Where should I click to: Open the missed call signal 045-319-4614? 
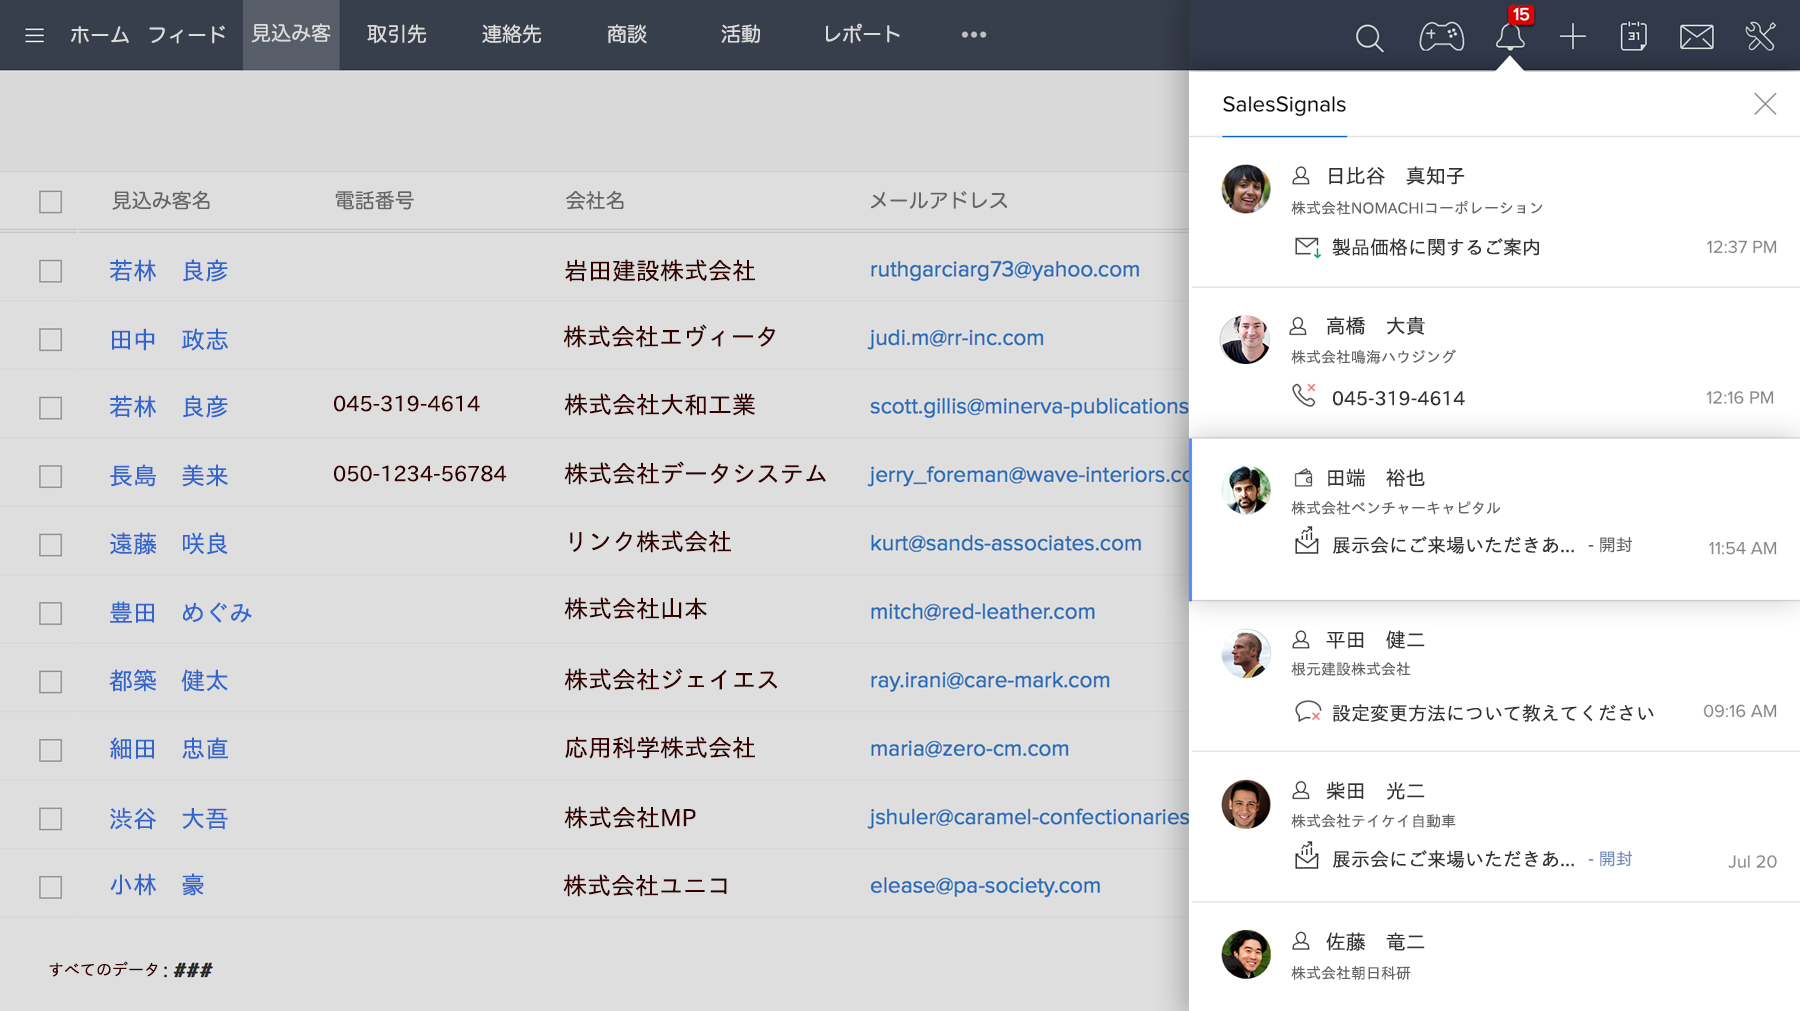click(1397, 398)
